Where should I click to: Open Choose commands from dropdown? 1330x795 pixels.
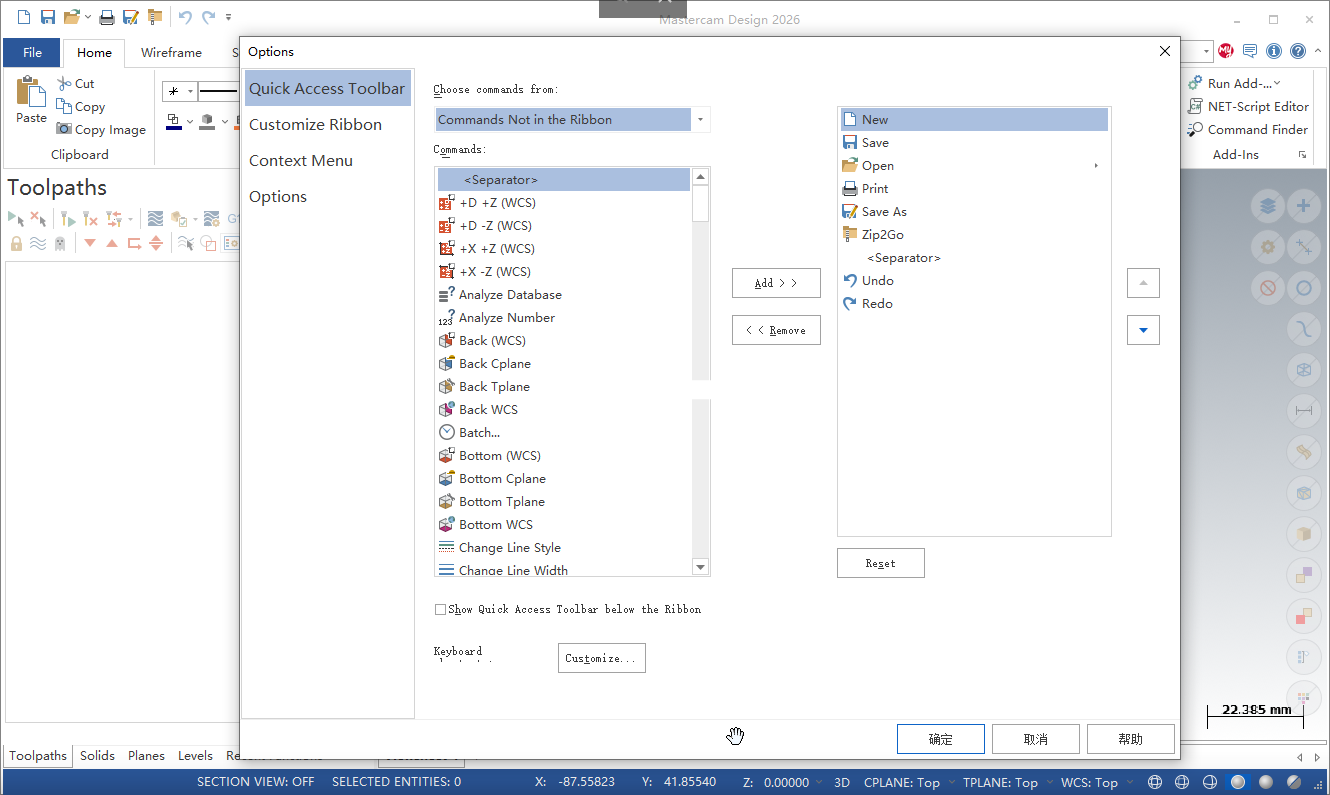click(701, 120)
